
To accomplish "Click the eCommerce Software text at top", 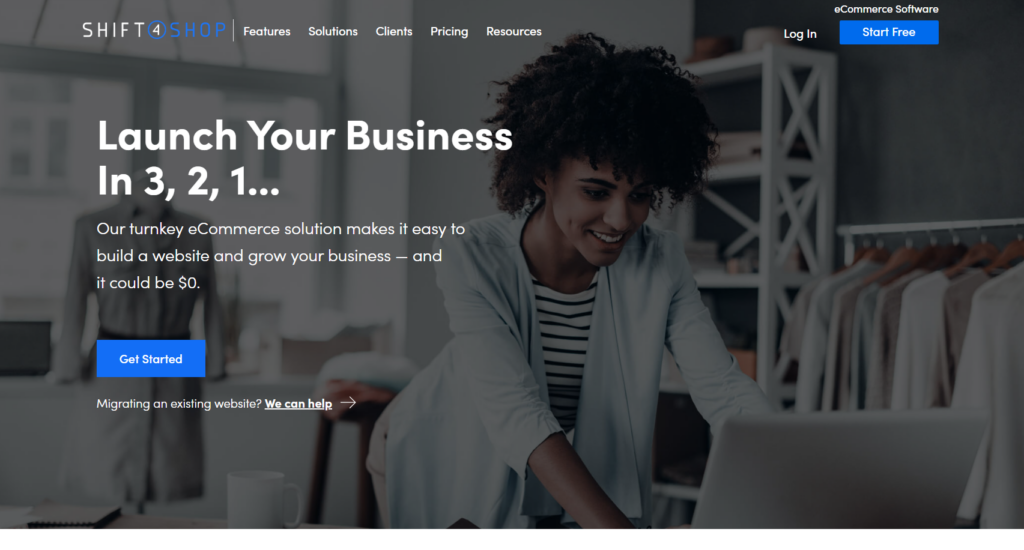I will tap(886, 9).
